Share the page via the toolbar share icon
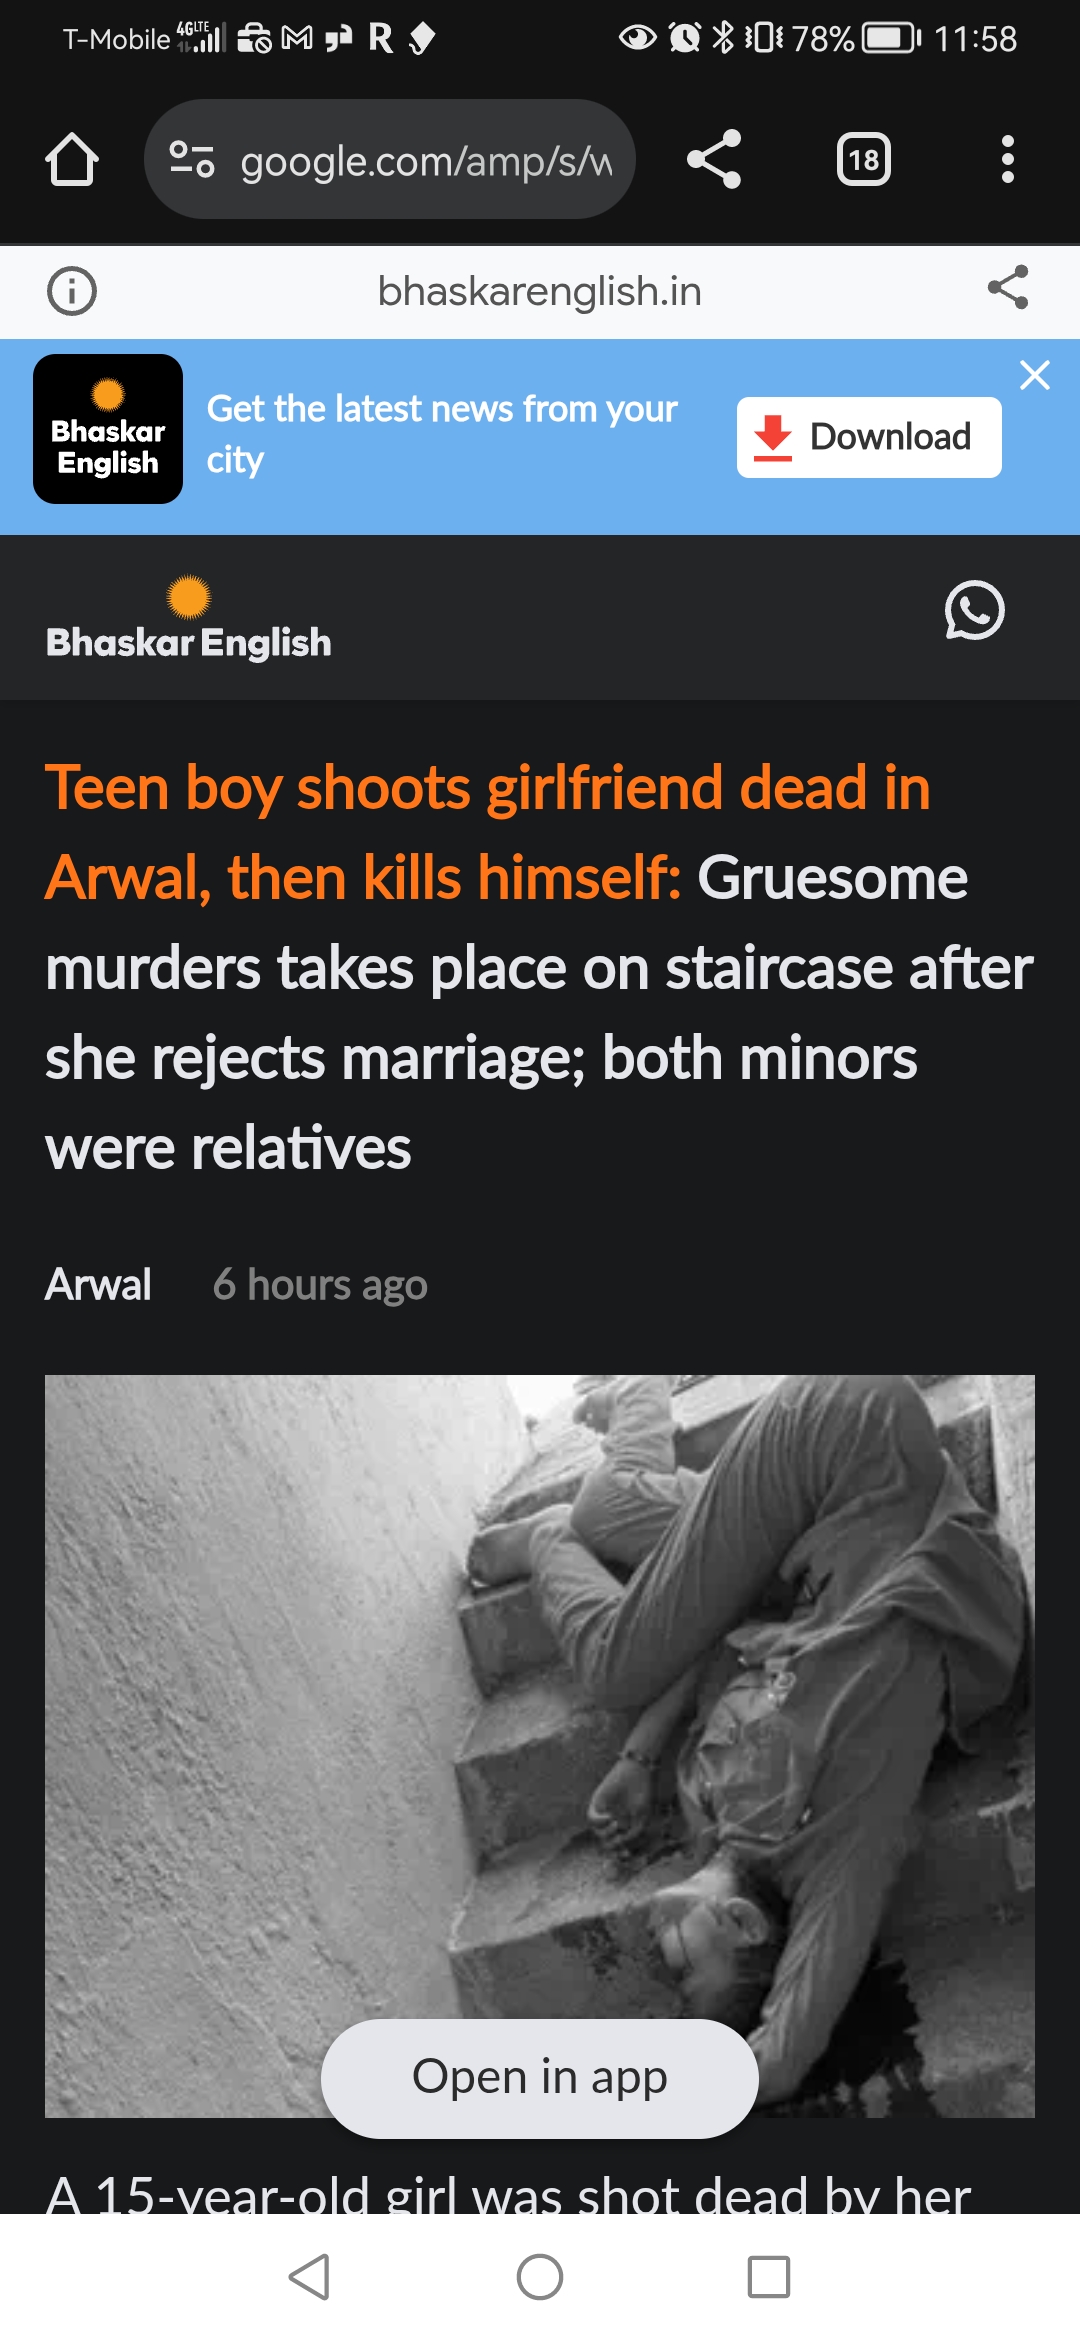Screen dimensions: 1080x2340 [714, 159]
